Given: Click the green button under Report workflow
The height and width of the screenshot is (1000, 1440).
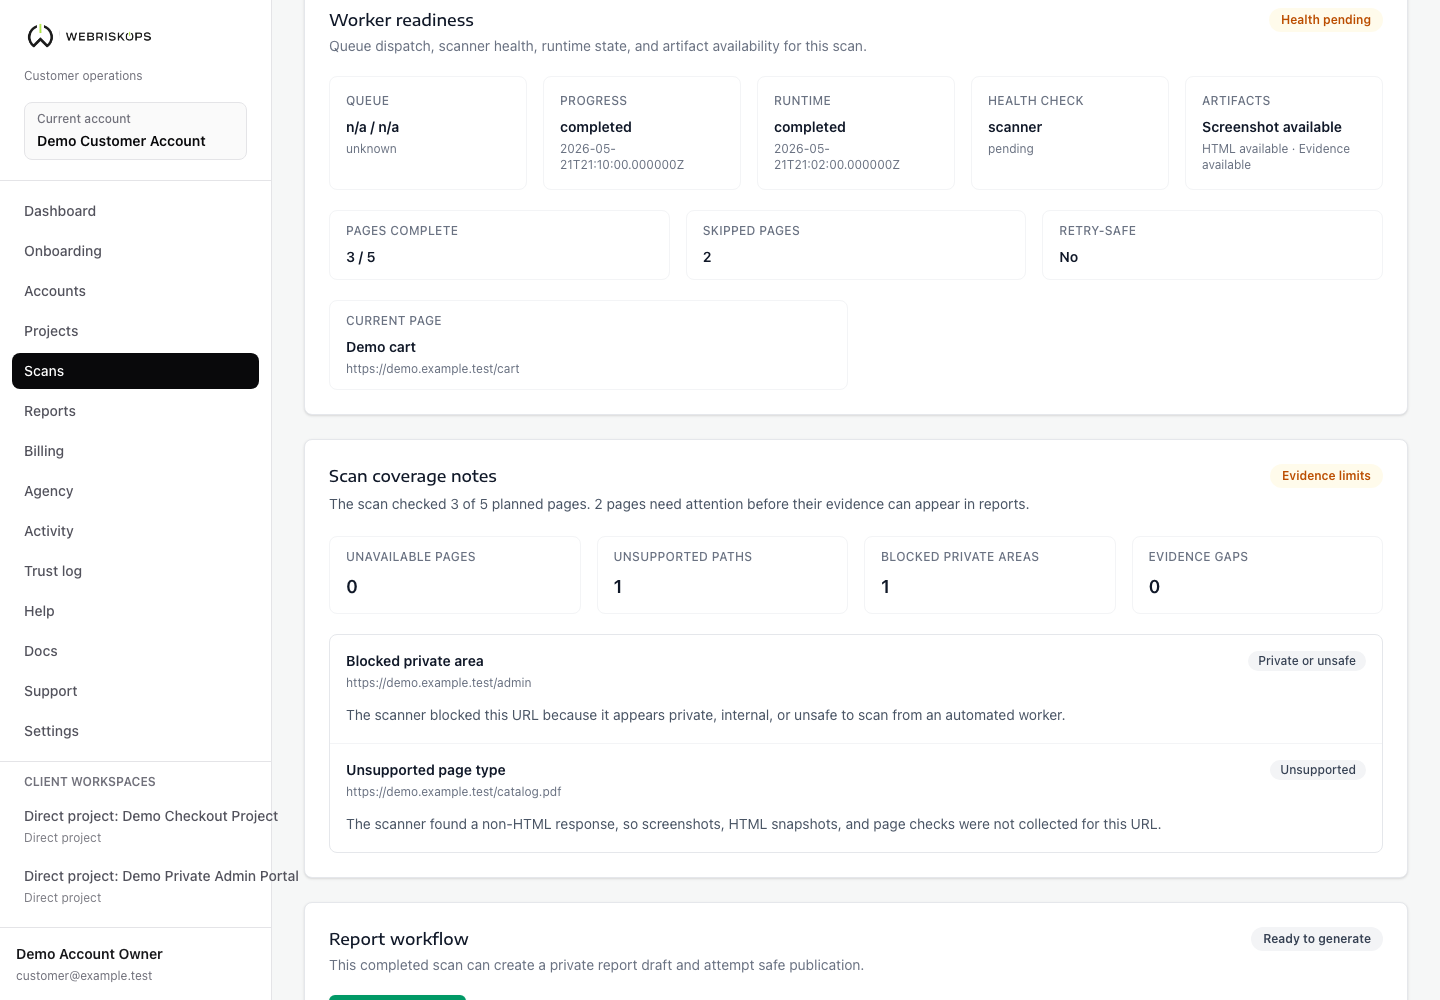Looking at the screenshot, I should (x=398, y=997).
